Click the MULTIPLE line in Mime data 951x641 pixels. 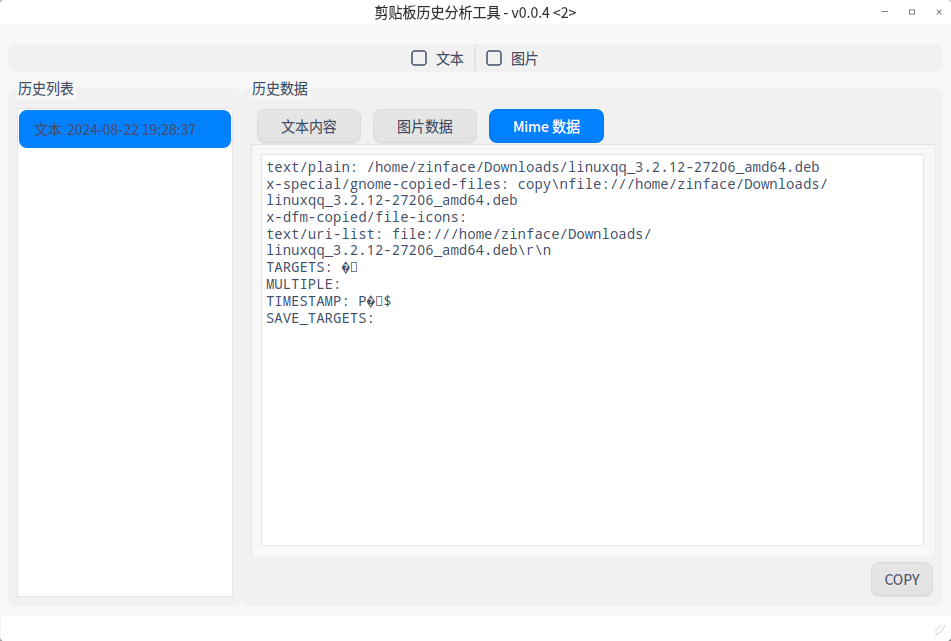click(x=303, y=284)
